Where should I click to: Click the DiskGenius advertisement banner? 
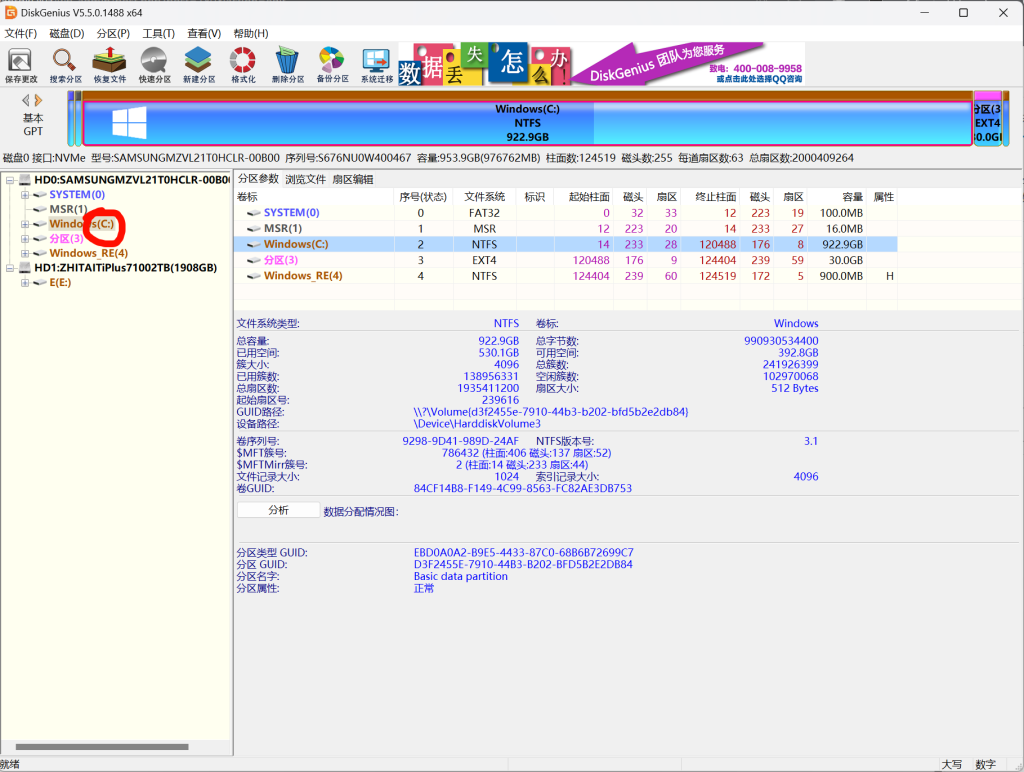click(x=601, y=64)
